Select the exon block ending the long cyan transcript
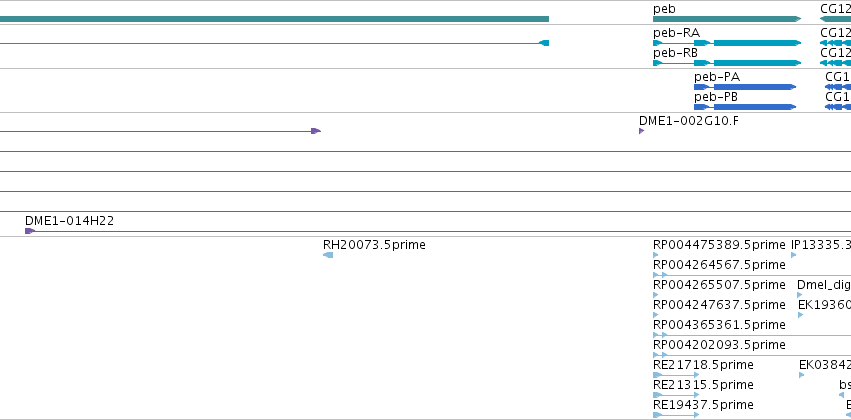The height and width of the screenshot is (420, 851). point(544,43)
